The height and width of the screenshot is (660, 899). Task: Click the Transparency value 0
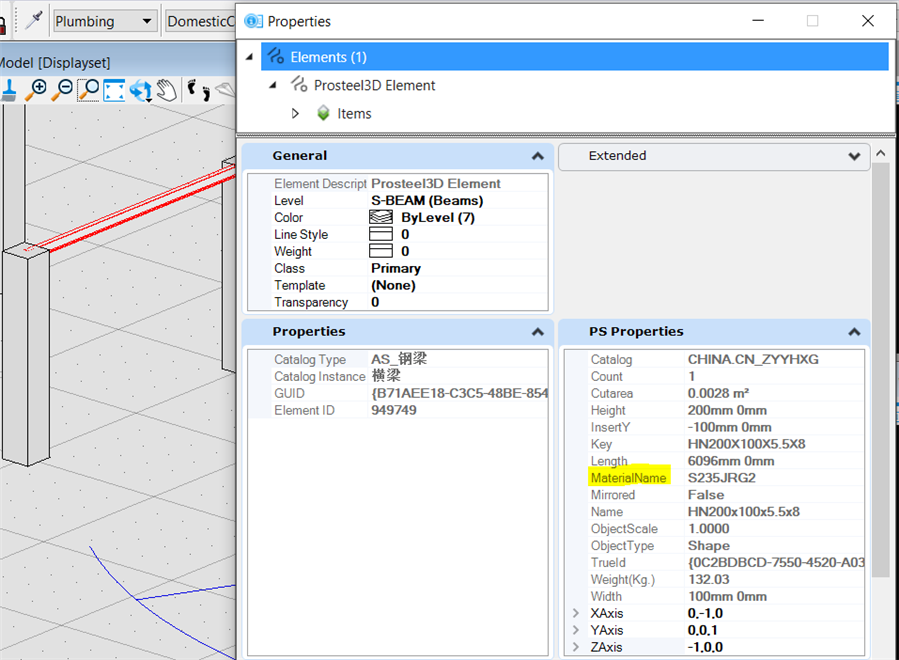click(x=375, y=302)
